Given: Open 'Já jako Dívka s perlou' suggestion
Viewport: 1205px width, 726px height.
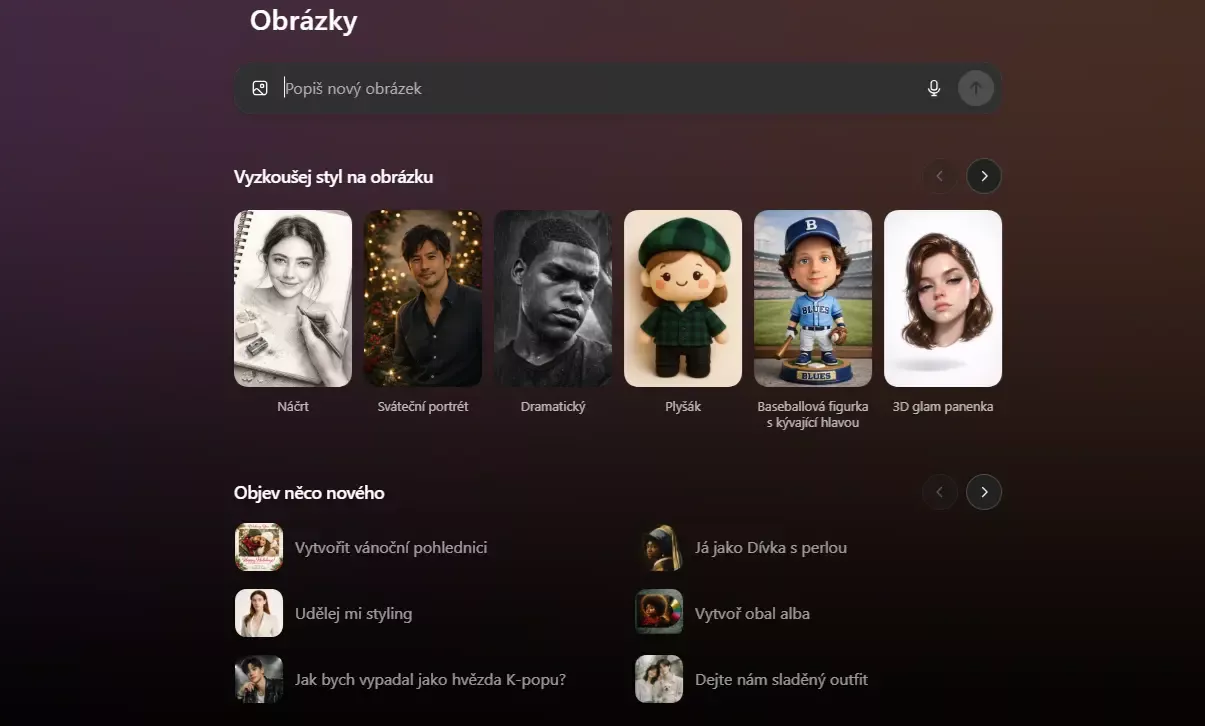Looking at the screenshot, I should 770,548.
